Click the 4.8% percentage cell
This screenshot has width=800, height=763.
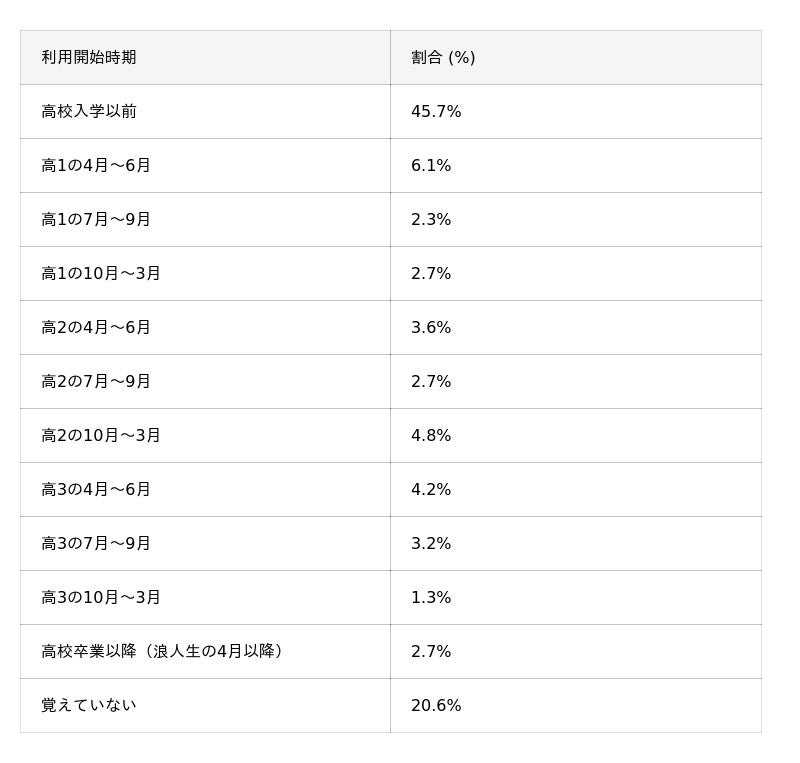click(431, 436)
